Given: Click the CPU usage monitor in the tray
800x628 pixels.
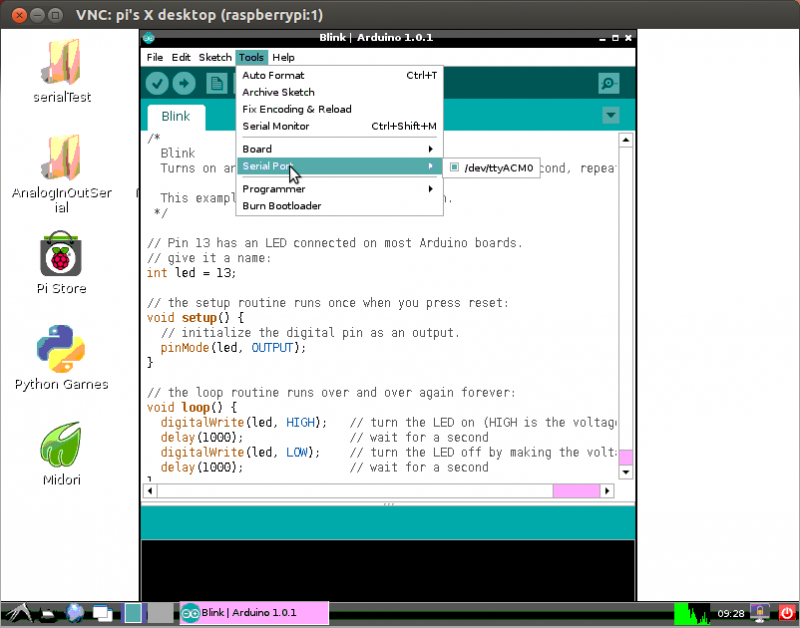Looking at the screenshot, I should click(x=692, y=614).
